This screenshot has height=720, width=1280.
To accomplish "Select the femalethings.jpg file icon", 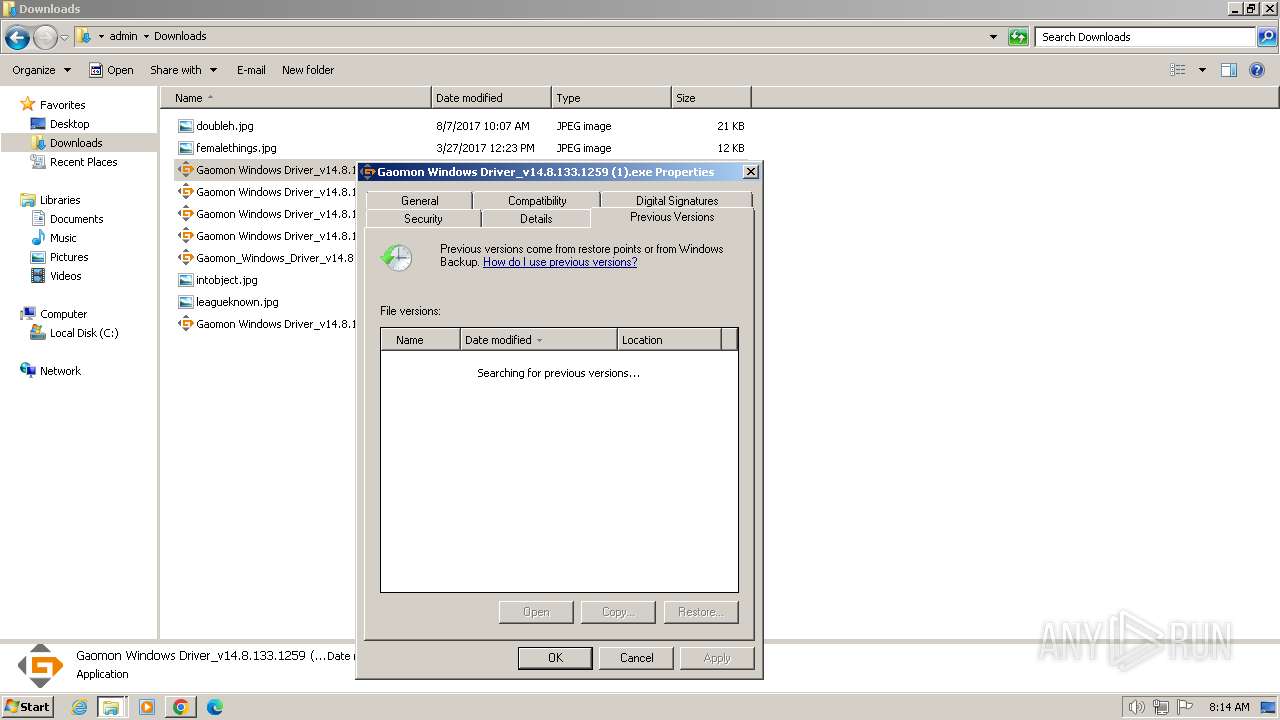I will pyautogui.click(x=185, y=148).
